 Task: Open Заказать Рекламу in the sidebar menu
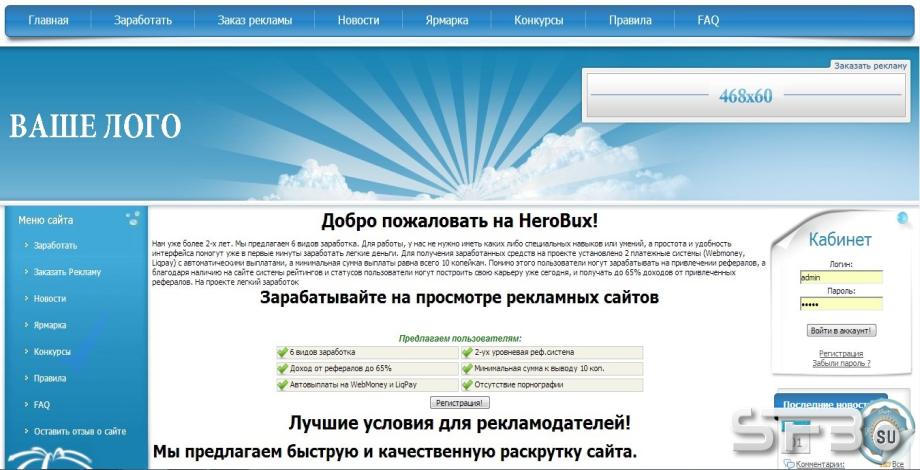pyautogui.click(x=67, y=272)
